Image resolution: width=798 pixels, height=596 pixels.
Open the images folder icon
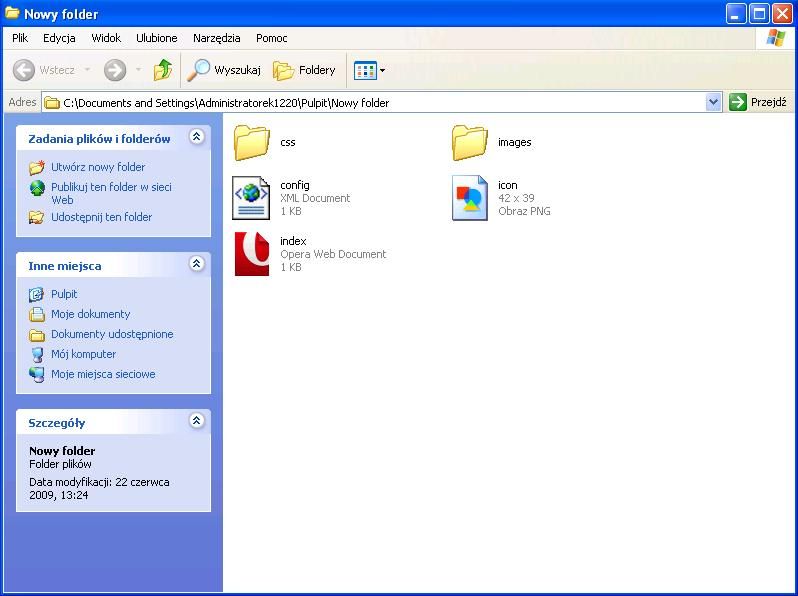[469, 143]
